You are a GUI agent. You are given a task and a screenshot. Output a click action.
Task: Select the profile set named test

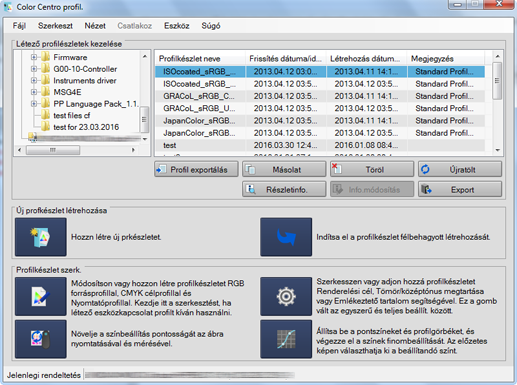[320, 145]
